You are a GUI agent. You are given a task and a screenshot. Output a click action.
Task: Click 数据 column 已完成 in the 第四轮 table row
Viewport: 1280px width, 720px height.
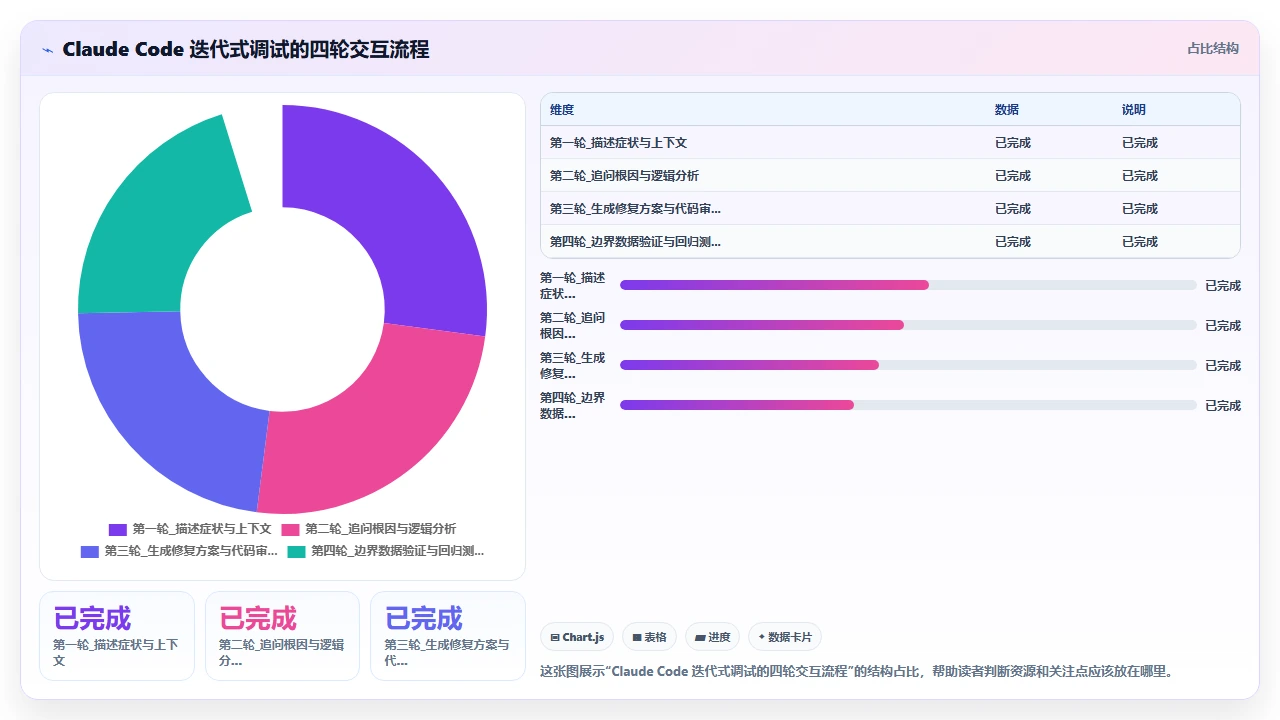(1013, 242)
